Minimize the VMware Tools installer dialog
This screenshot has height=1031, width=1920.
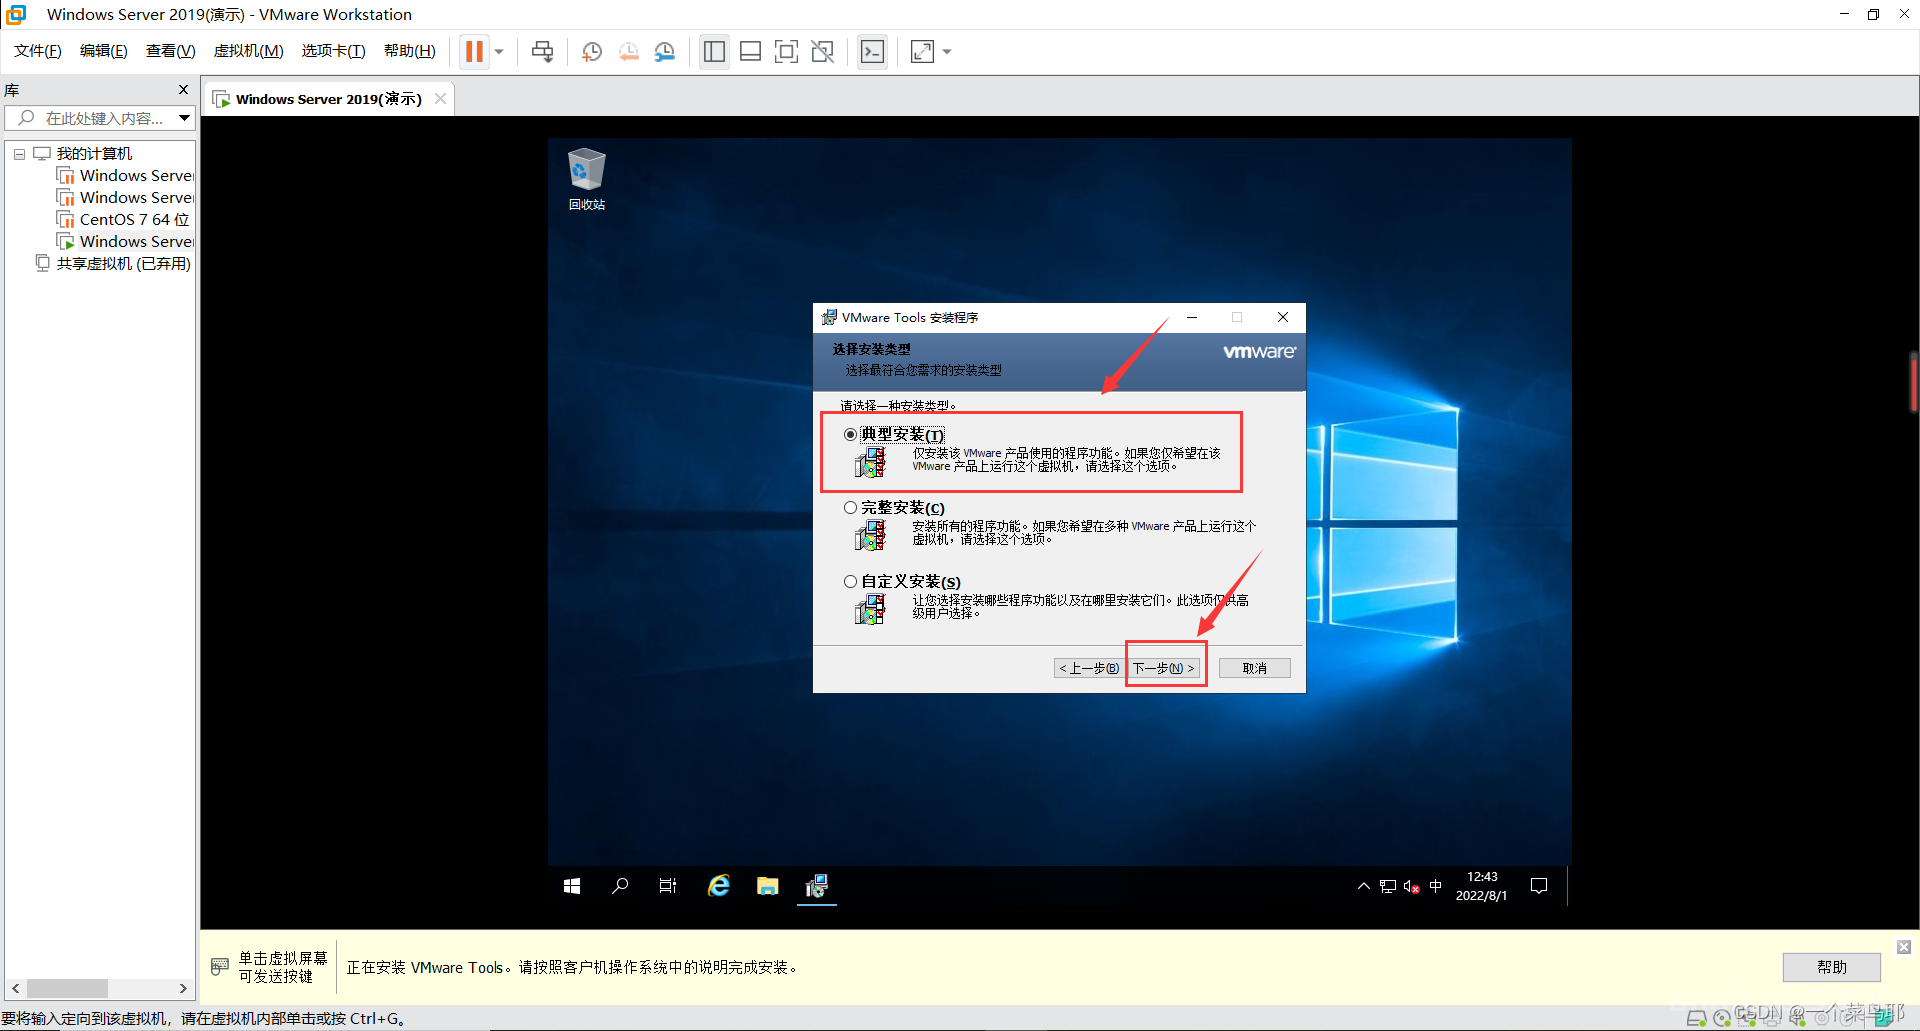pos(1192,317)
